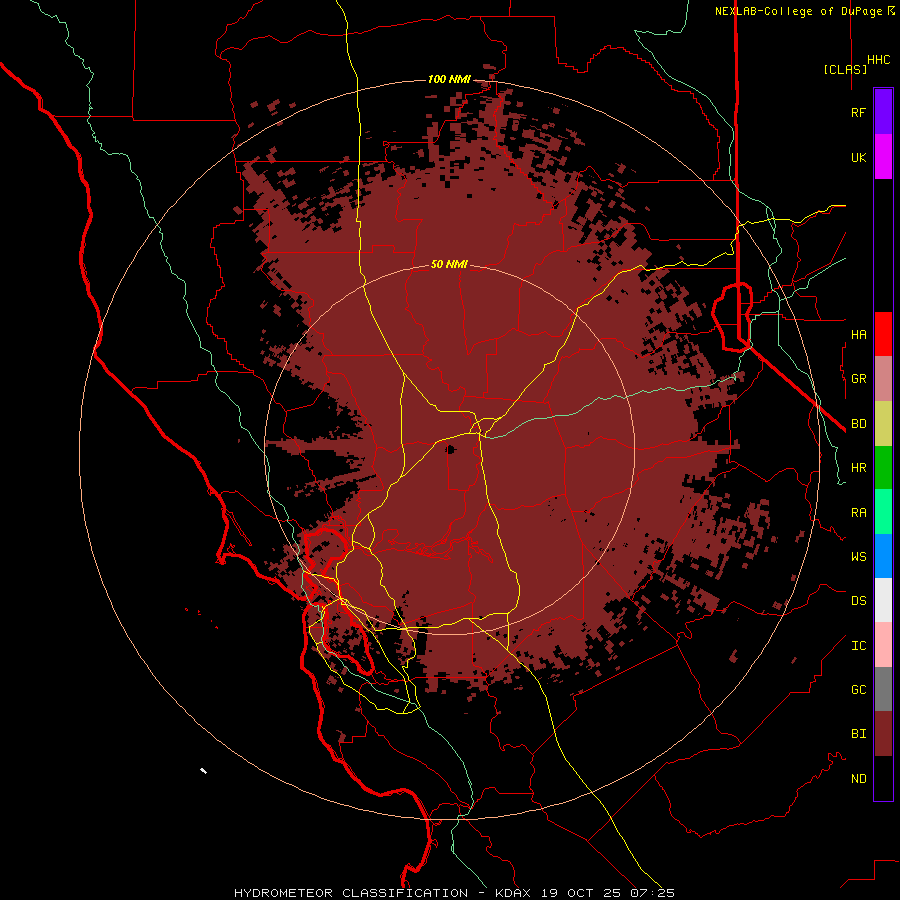Click the DS white legend swatch
Viewport: 900px width, 900px height.
click(x=883, y=600)
